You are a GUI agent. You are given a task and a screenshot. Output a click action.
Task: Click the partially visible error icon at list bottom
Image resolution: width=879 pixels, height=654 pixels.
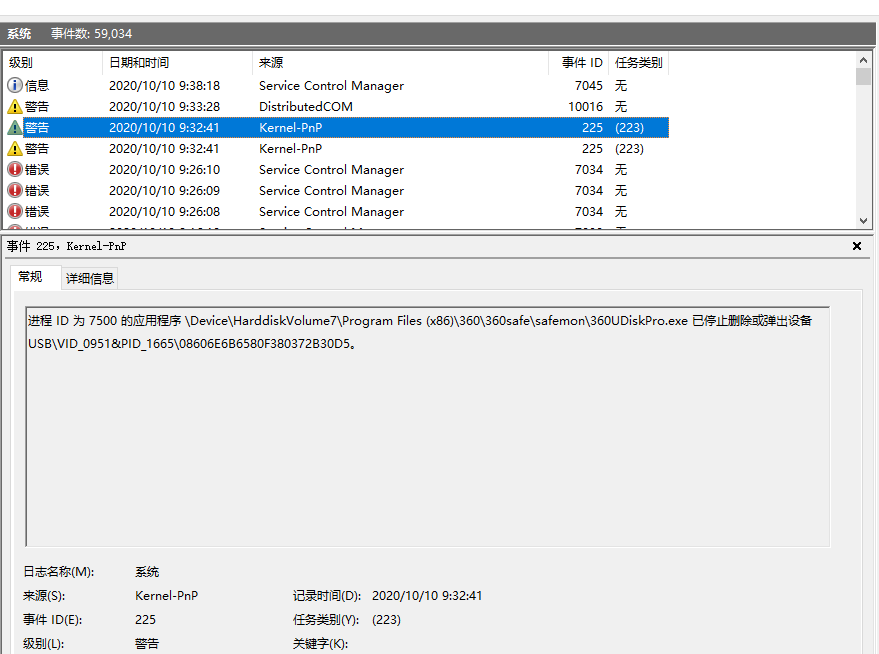click(x=15, y=229)
